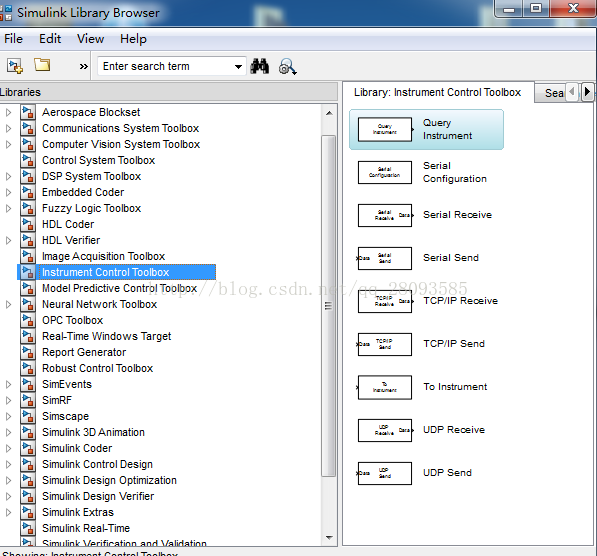This screenshot has height=556, width=597.
Task: Open the View menu
Action: (90, 39)
